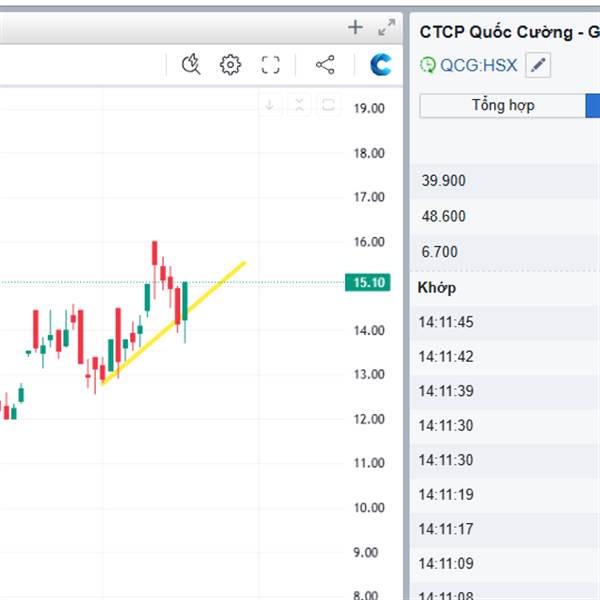Click the Khớp column header

coord(437,287)
